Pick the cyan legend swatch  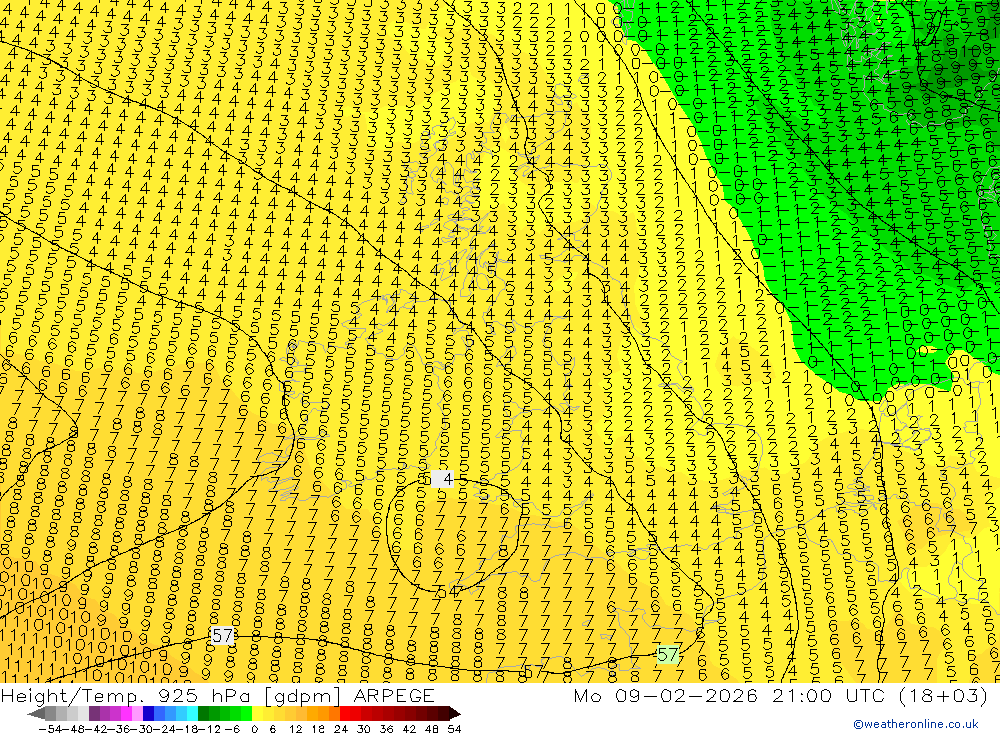192,713
